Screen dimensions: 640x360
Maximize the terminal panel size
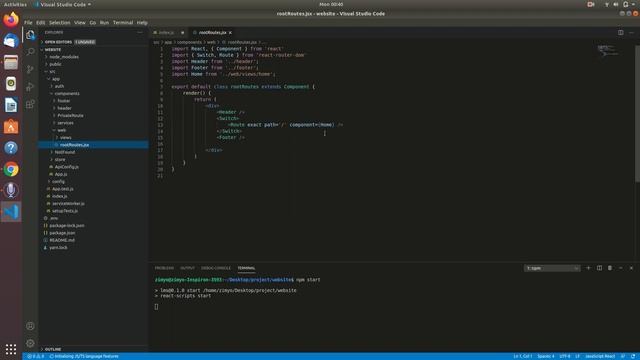tap(620, 268)
